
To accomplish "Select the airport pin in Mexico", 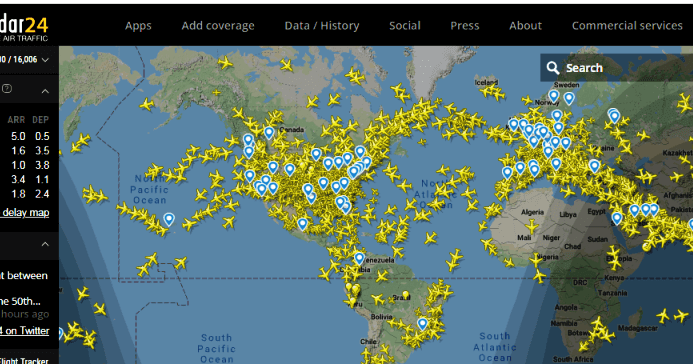I will [302, 224].
